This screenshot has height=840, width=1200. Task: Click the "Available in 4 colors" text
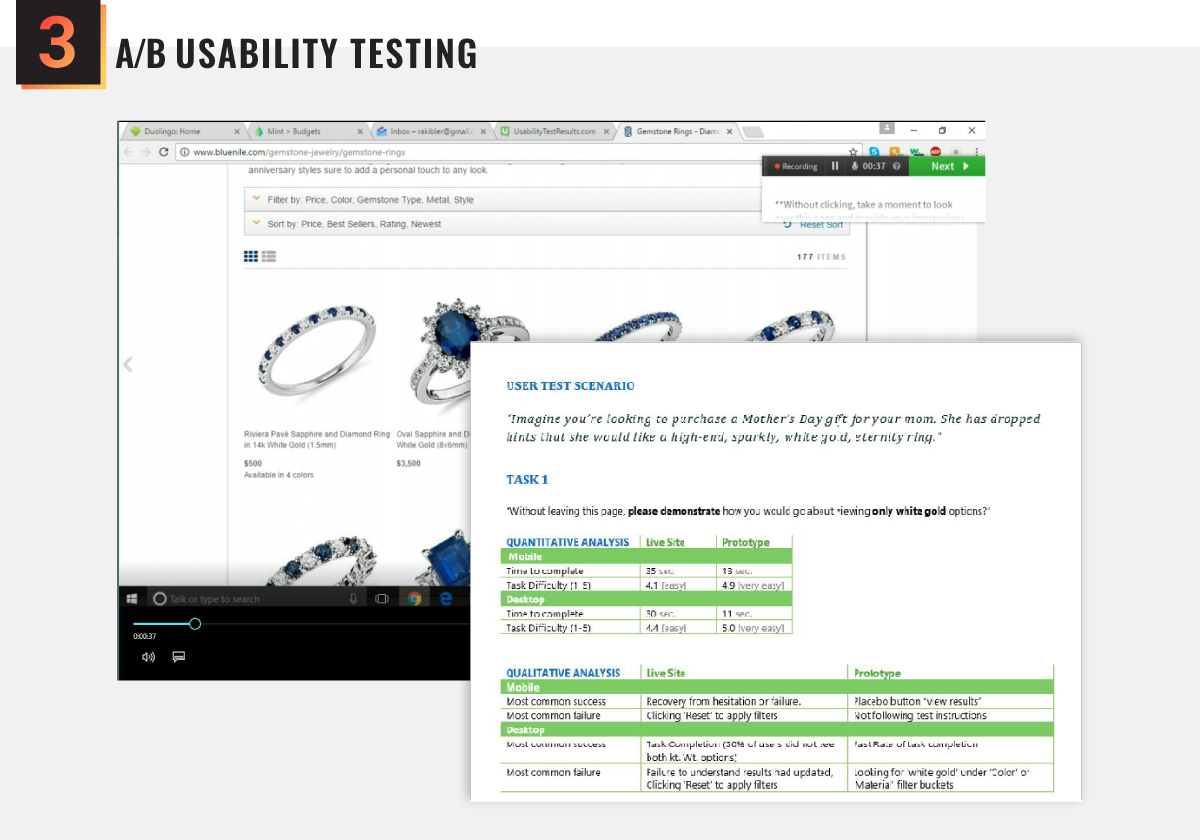click(278, 475)
